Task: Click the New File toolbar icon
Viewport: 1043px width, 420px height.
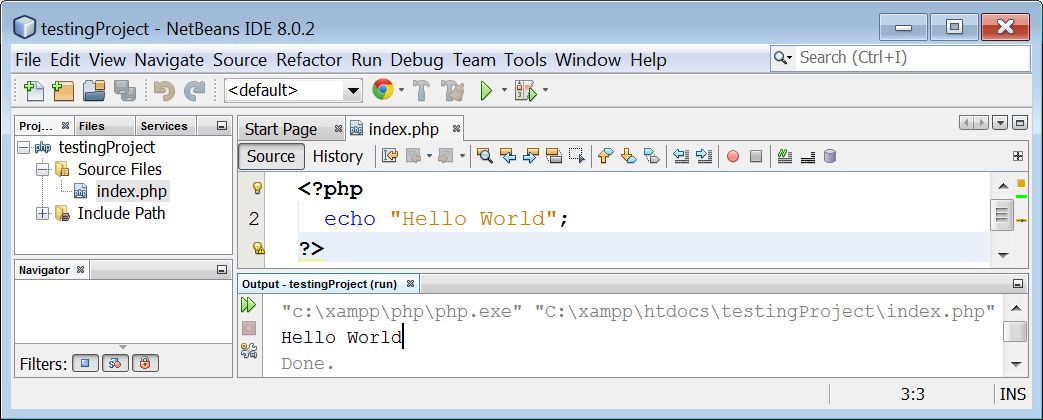Action: click(x=33, y=90)
